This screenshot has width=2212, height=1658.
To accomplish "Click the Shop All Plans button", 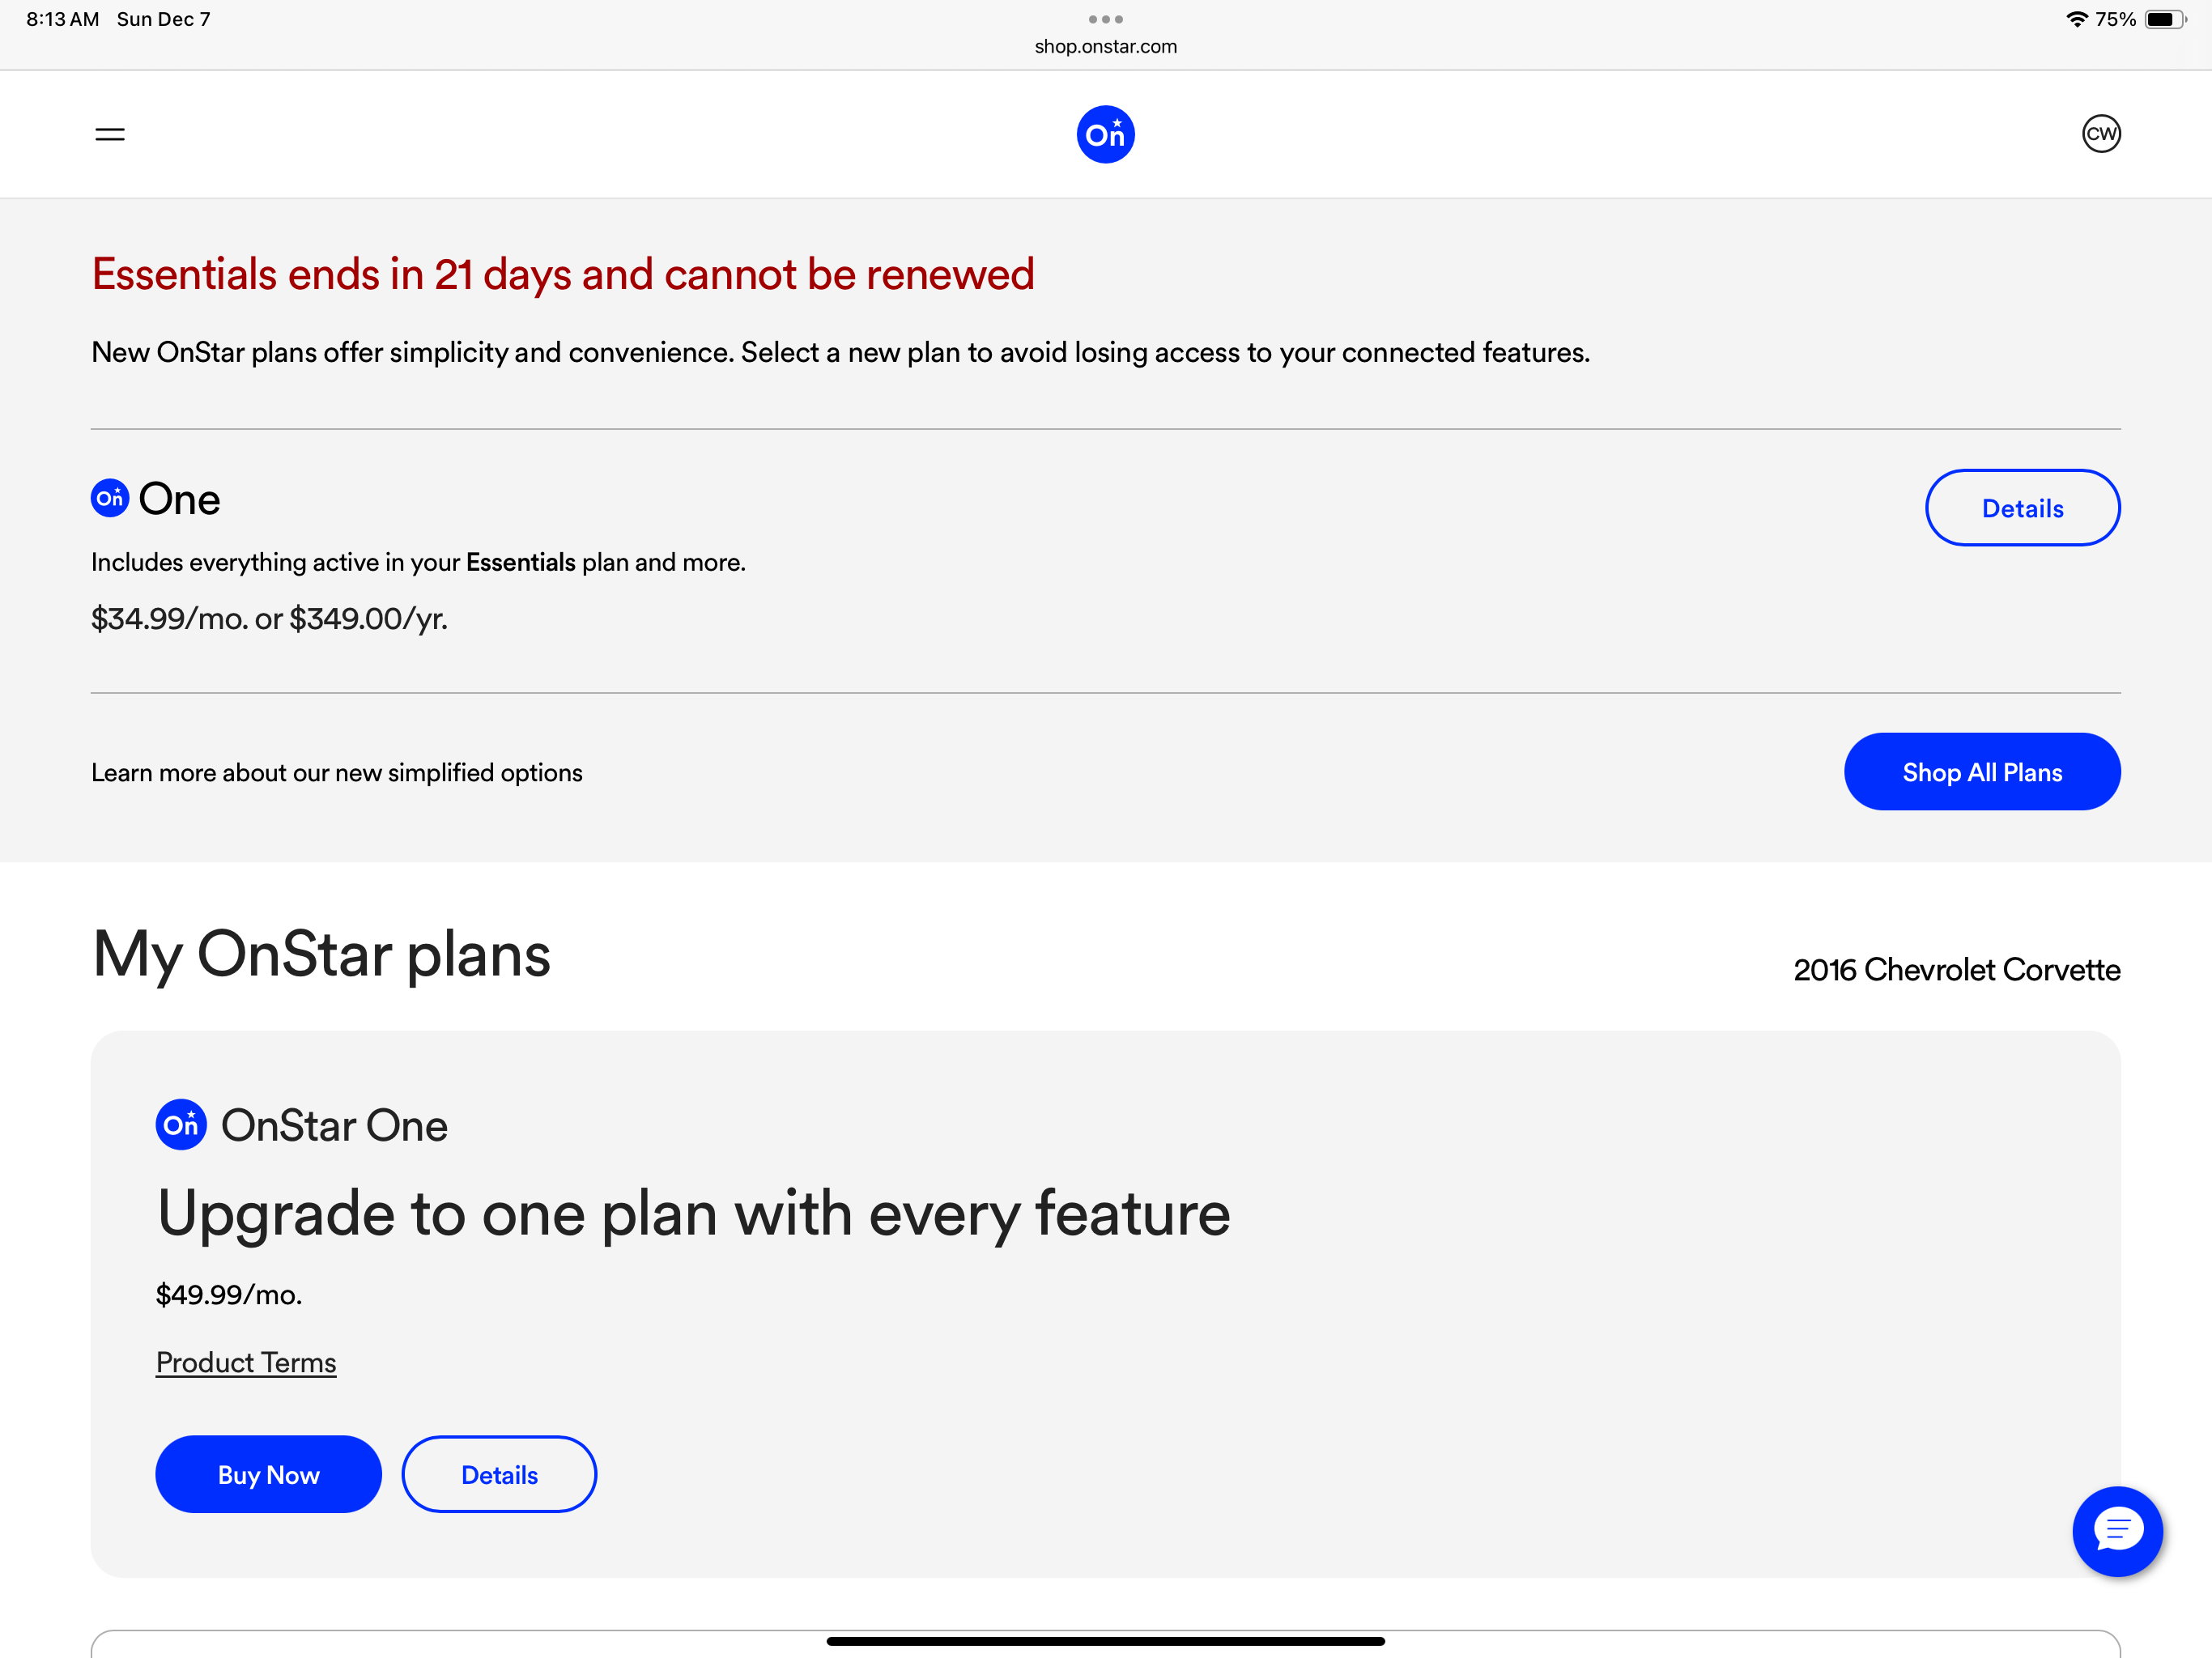I will click(1981, 772).
